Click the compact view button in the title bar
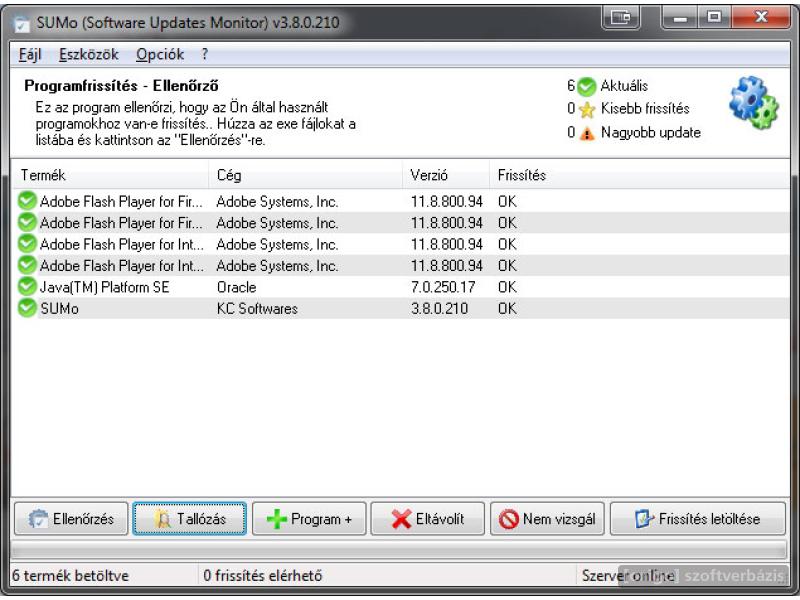Screen dimensions: 800x600 tap(620, 18)
